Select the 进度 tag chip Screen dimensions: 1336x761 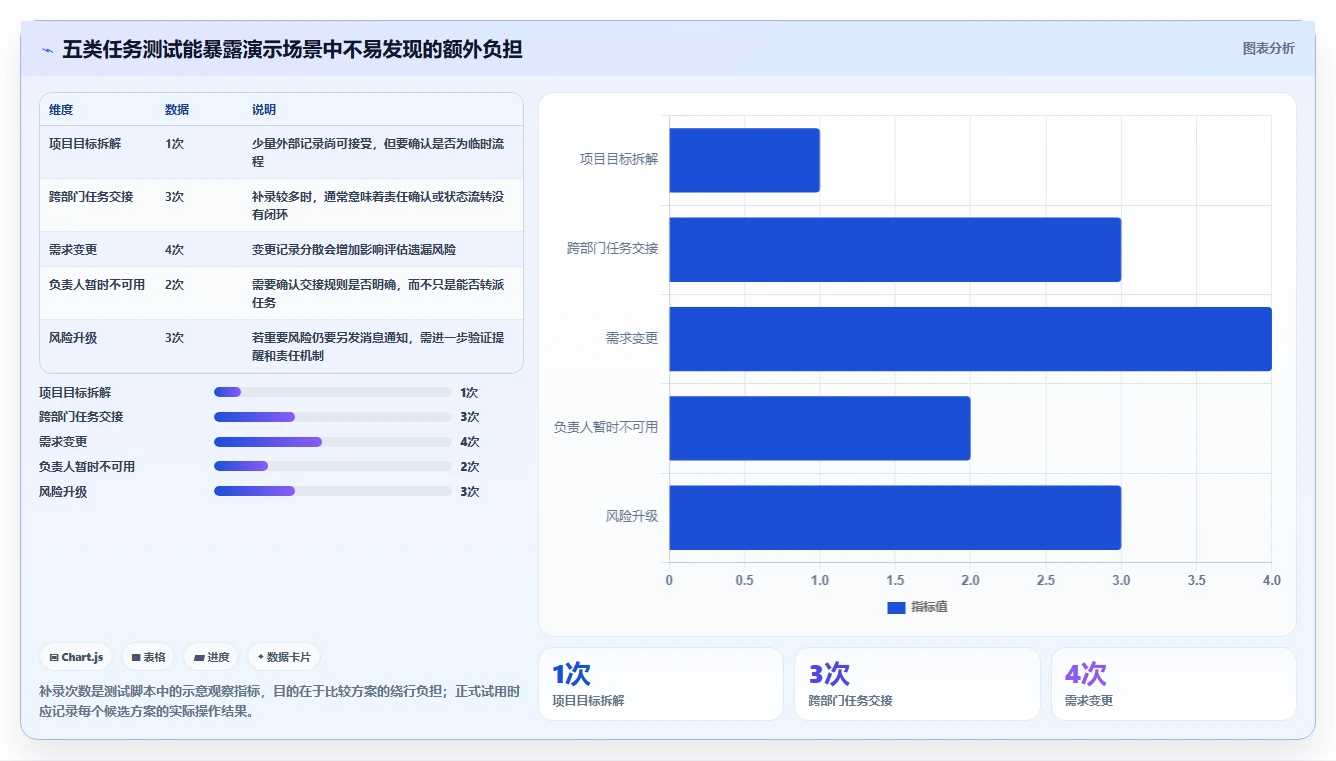click(x=211, y=657)
